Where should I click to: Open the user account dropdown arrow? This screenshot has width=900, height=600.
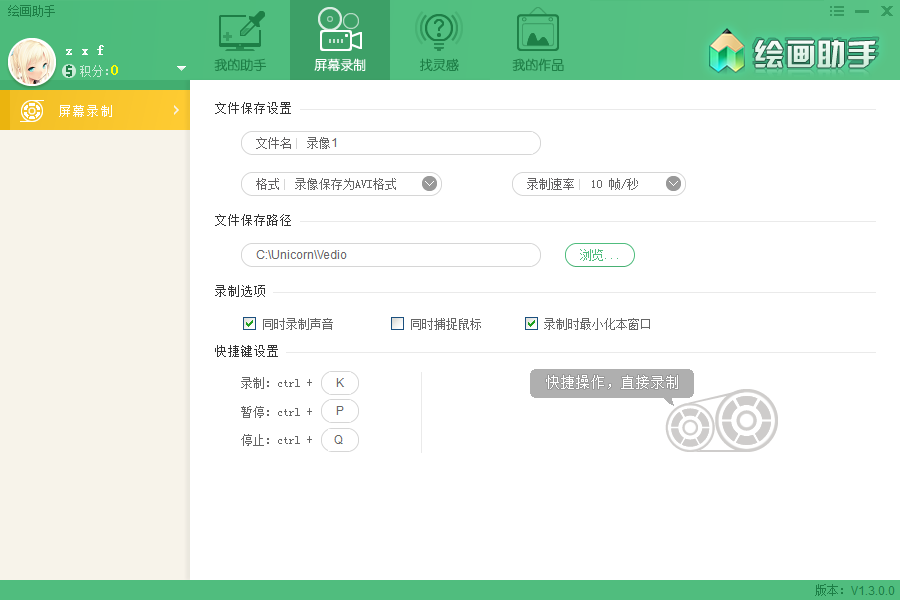click(180, 70)
